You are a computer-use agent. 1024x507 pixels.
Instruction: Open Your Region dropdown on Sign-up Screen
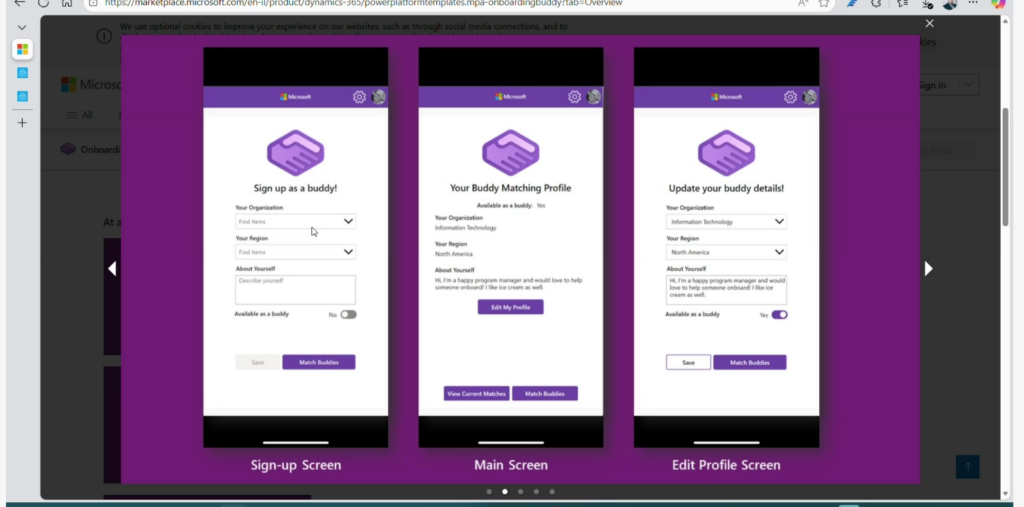[x=295, y=252]
